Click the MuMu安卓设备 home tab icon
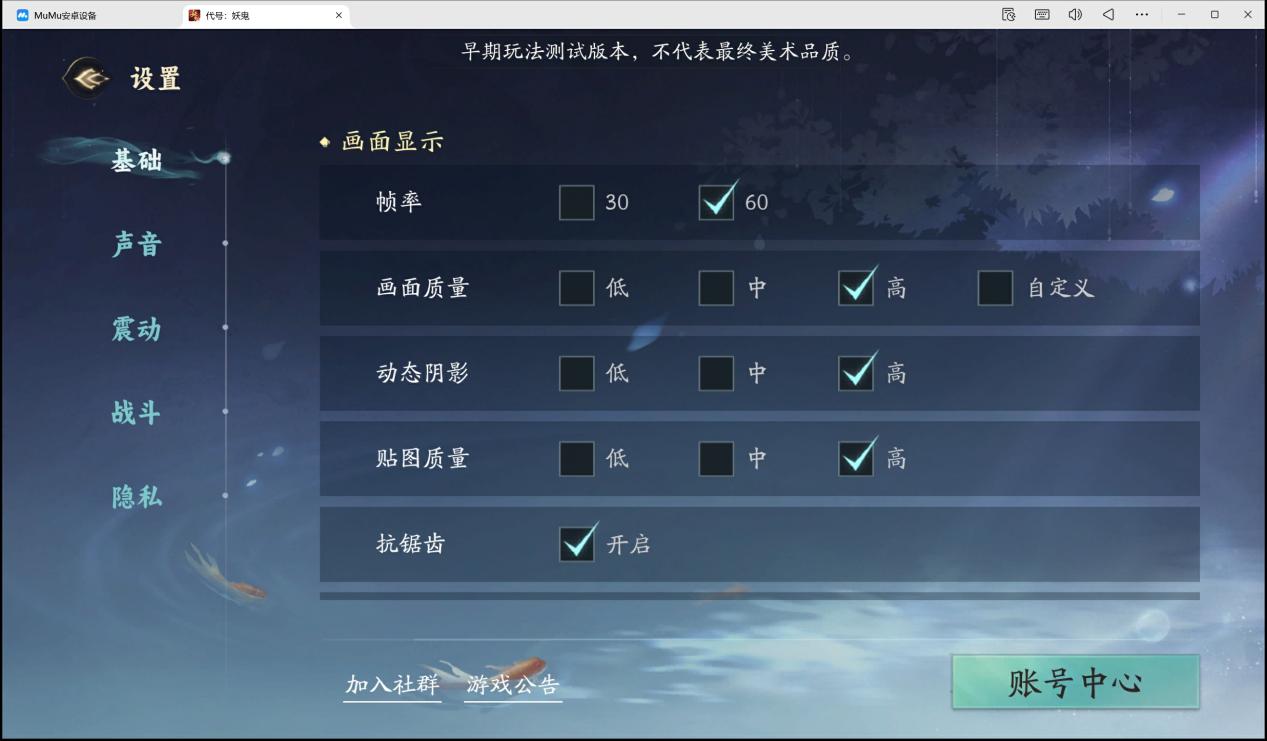 coord(22,15)
